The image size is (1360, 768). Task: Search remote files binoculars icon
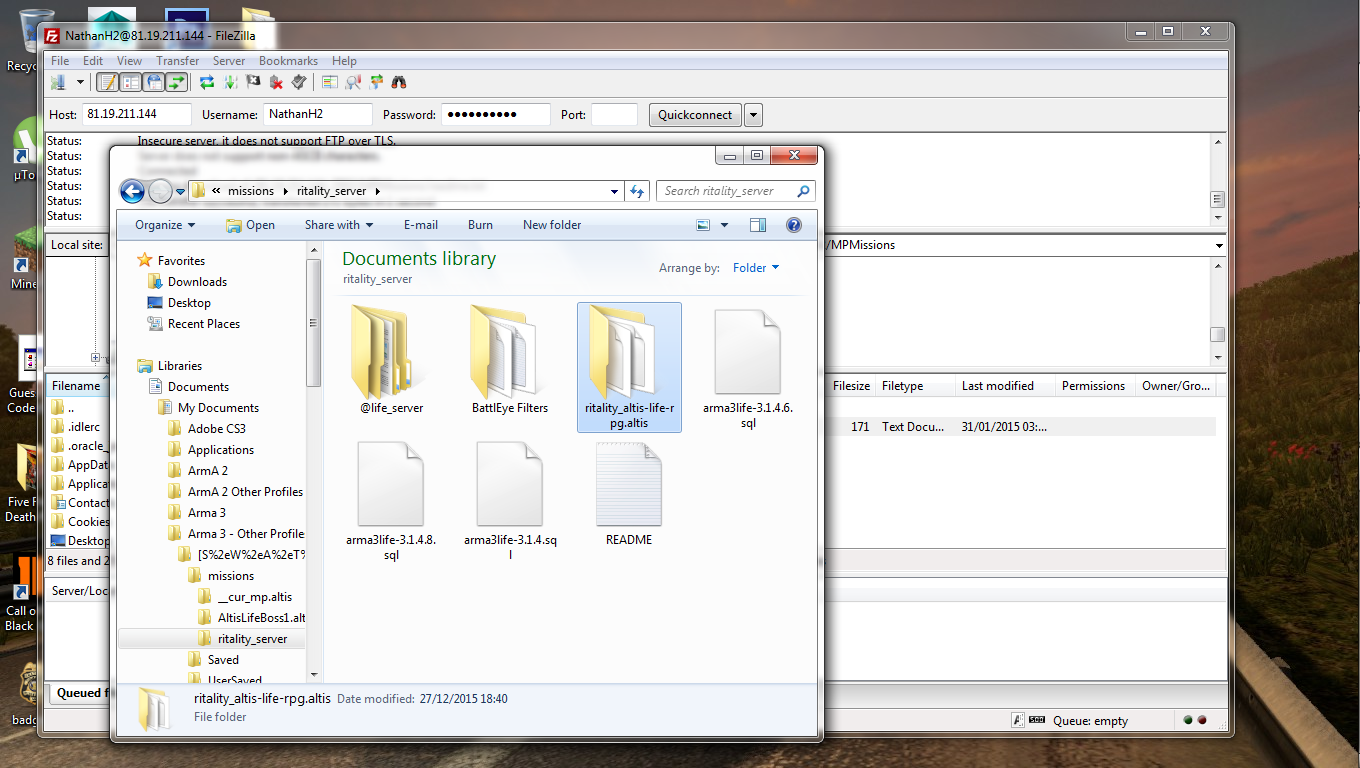click(x=398, y=82)
